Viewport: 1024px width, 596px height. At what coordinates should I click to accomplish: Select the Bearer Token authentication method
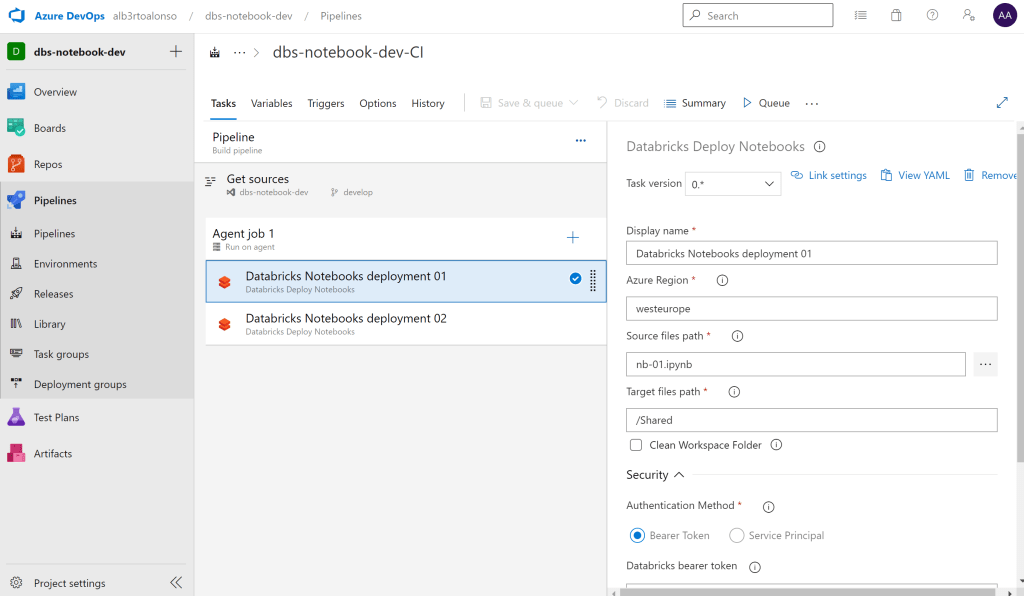[638, 535]
